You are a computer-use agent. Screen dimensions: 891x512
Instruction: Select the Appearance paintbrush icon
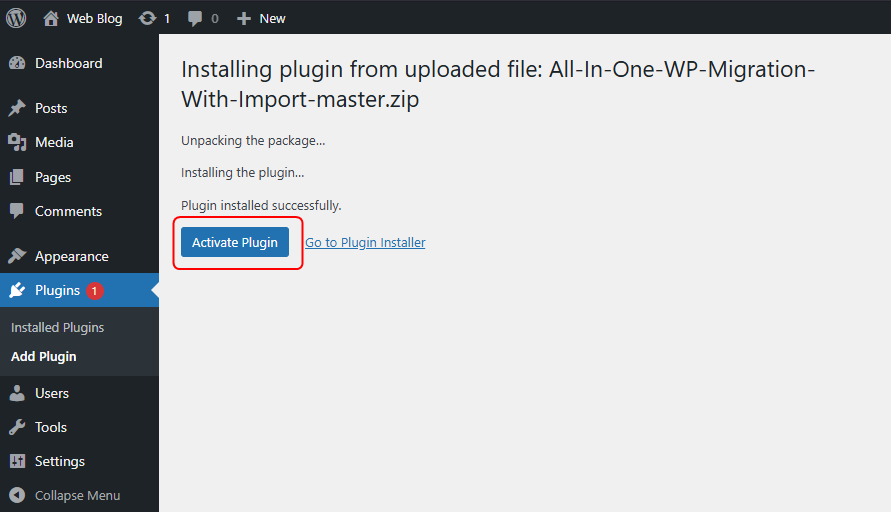17,257
